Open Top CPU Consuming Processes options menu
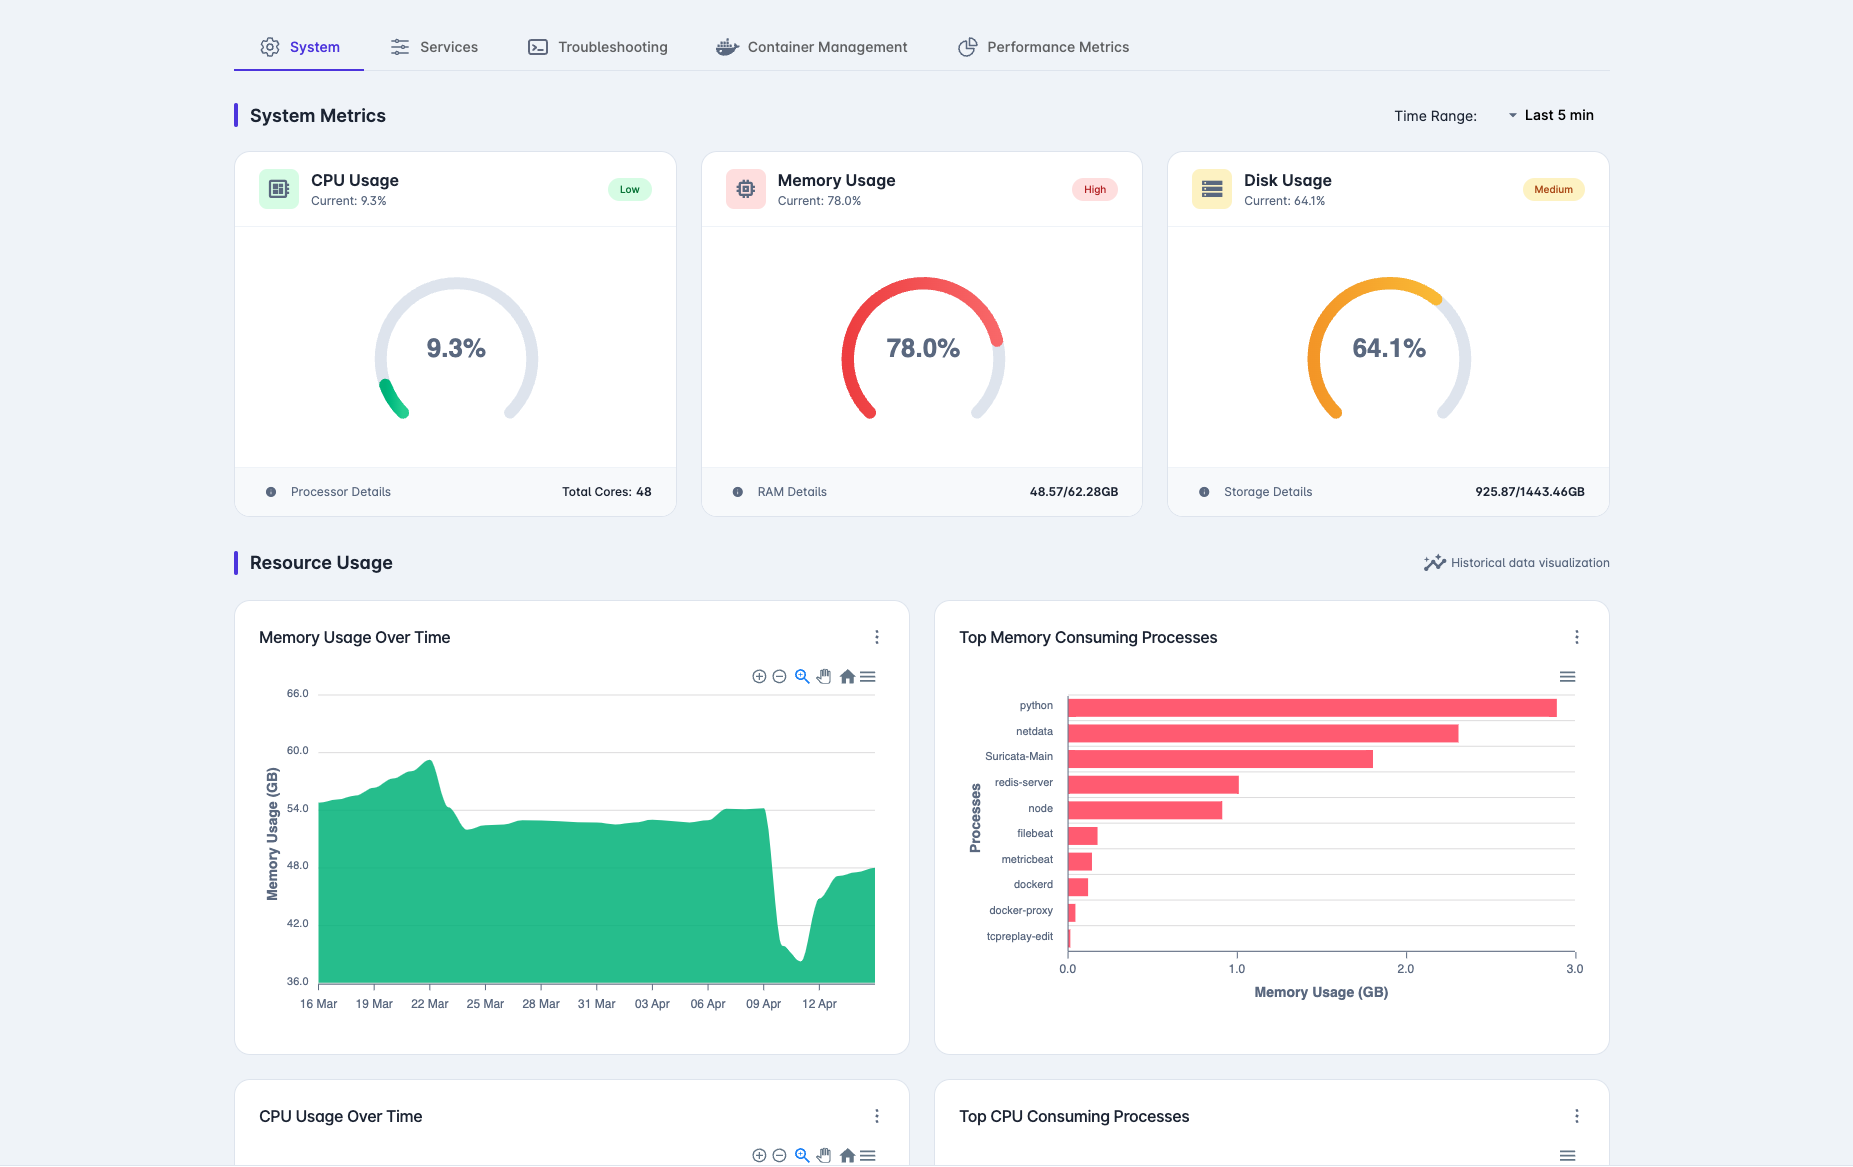1853x1167 pixels. 1577,1116
